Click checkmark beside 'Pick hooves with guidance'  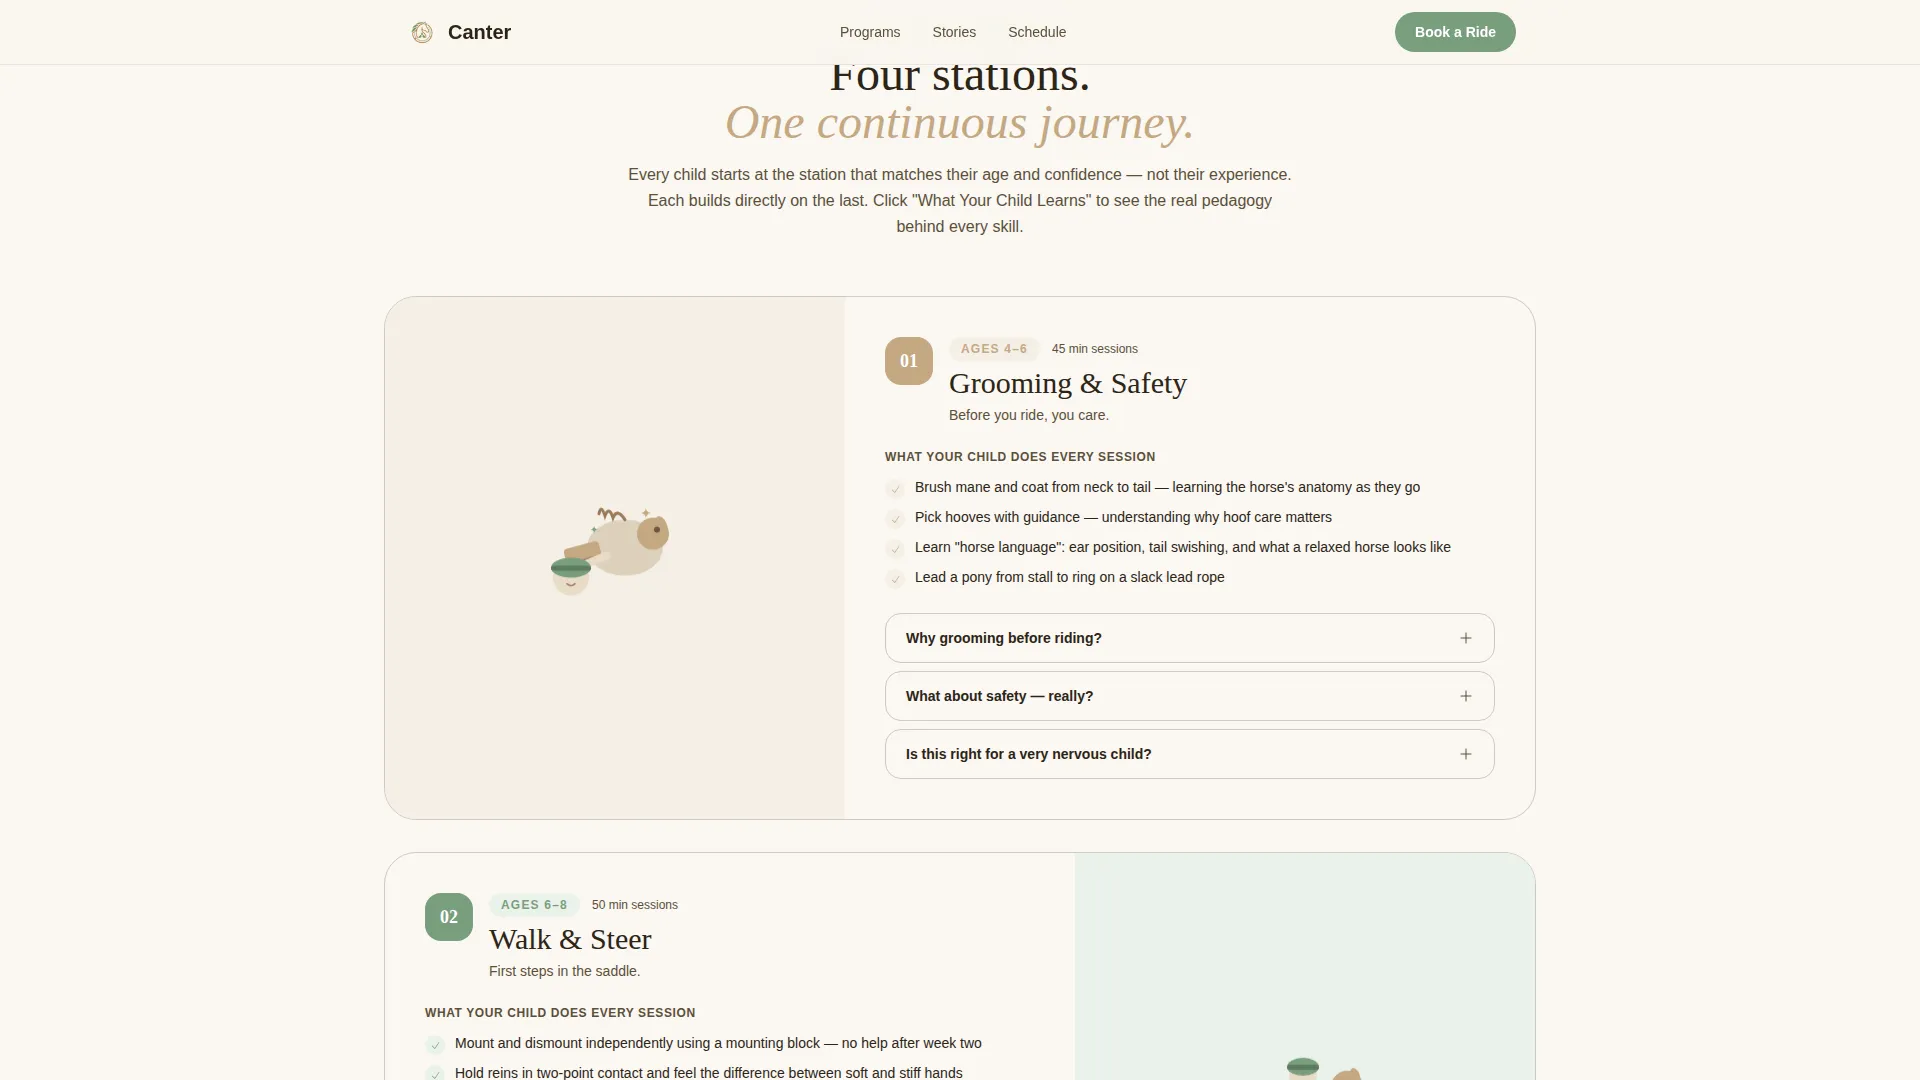(895, 519)
